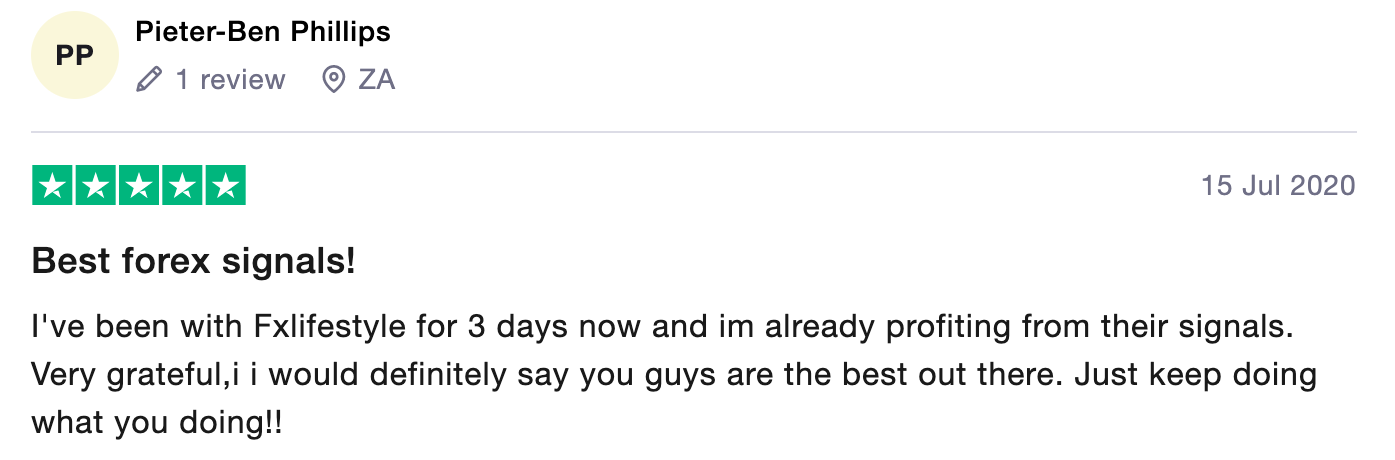Click the "1 review" count text

[x=231, y=80]
